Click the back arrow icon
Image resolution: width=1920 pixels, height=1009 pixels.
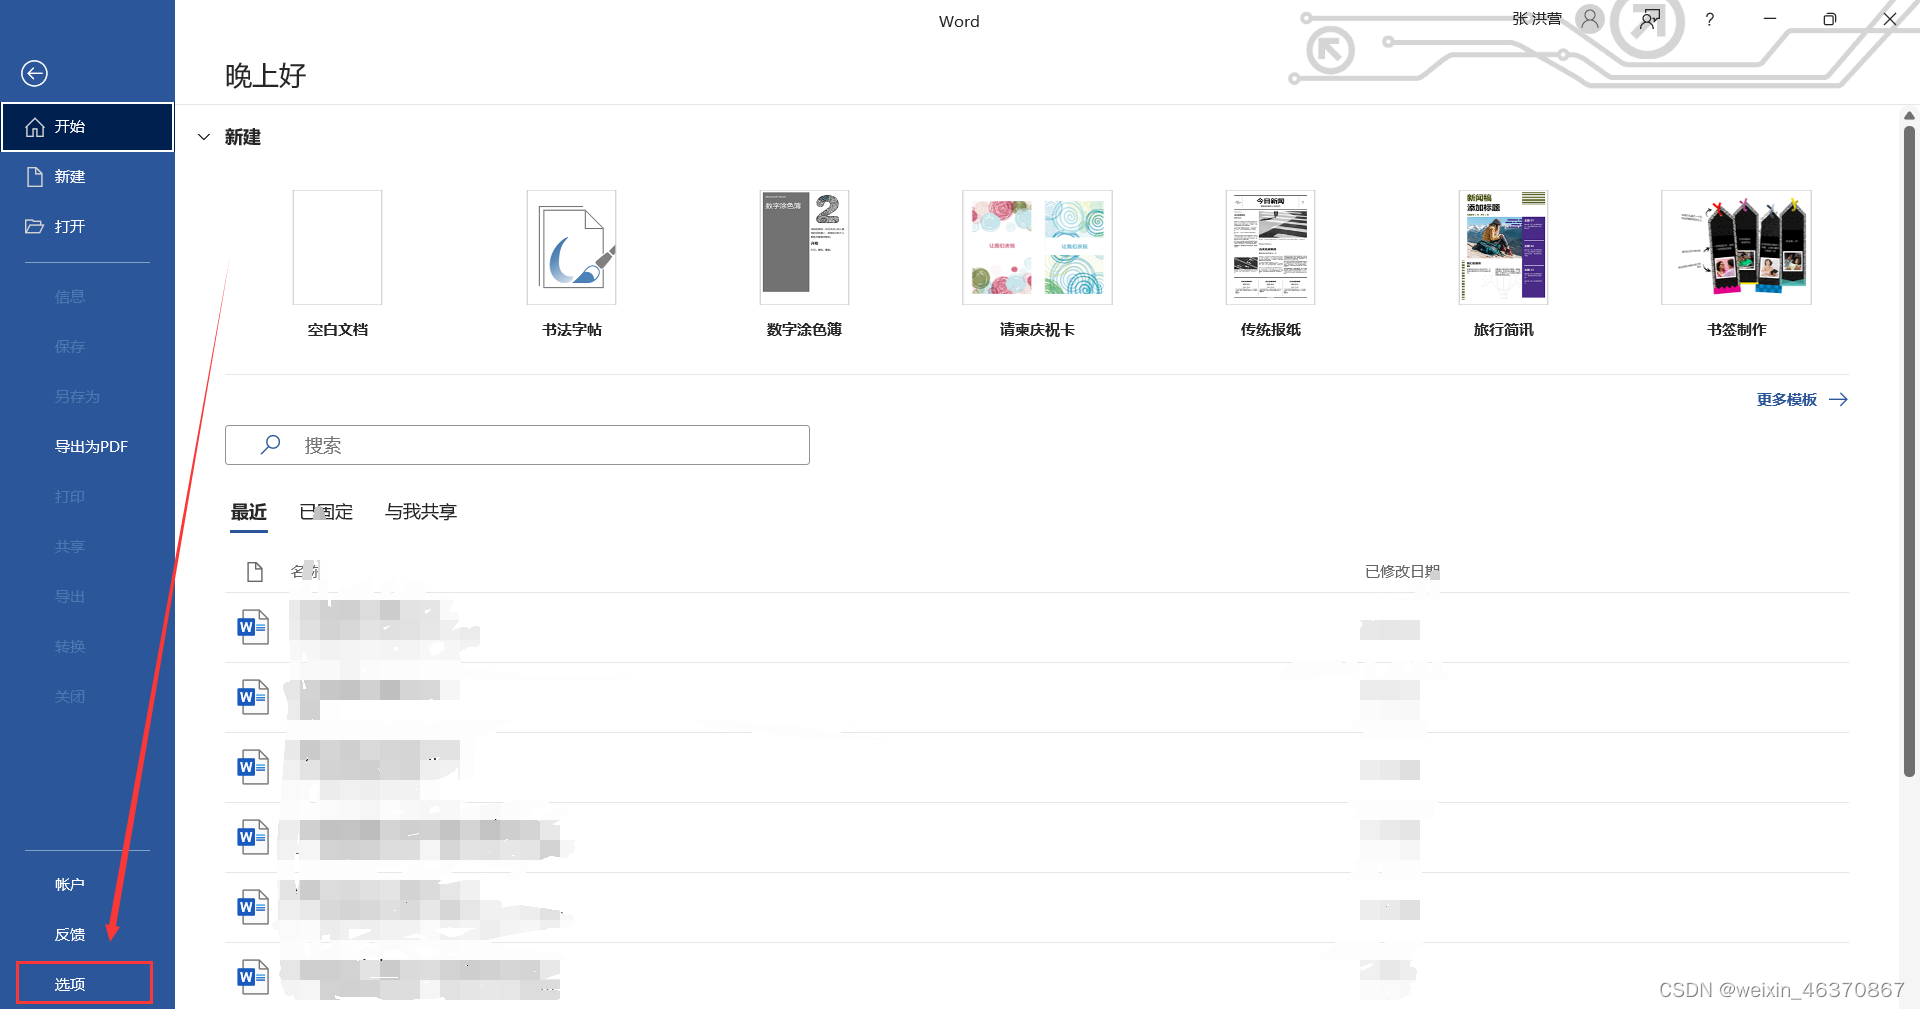(x=34, y=73)
